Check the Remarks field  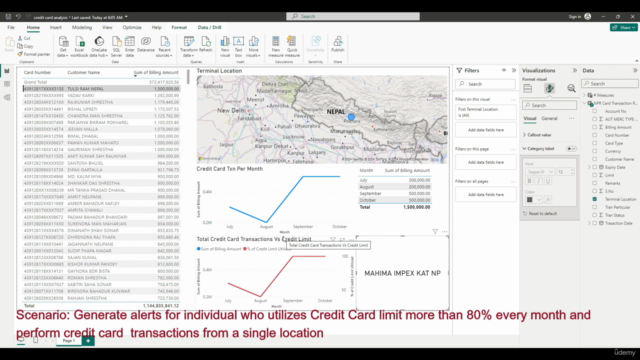(x=595, y=183)
